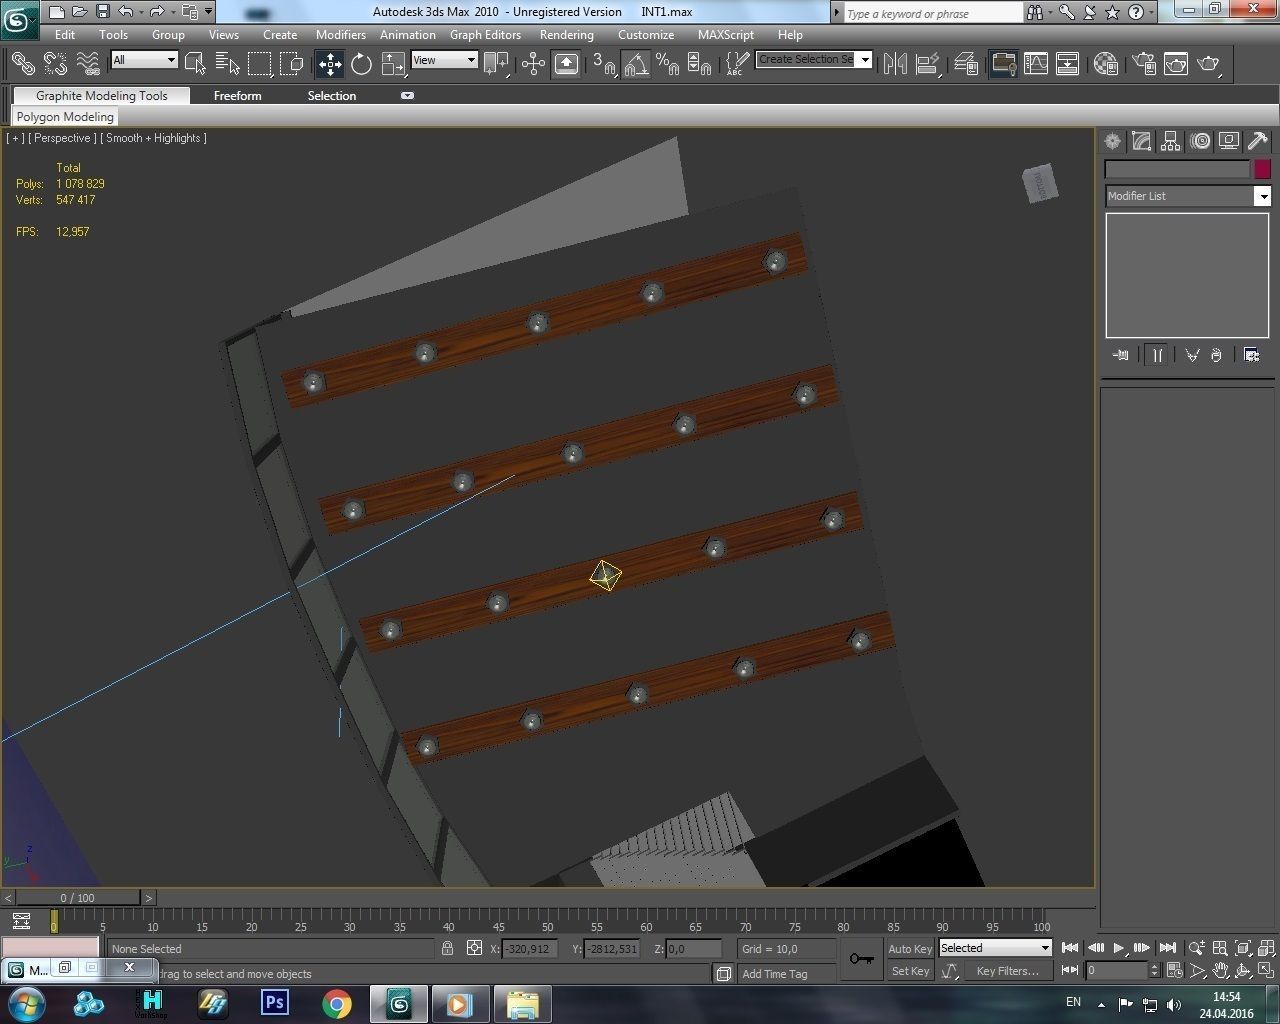Open Select by Name dialog icon
The image size is (1280, 1024).
[x=228, y=64]
